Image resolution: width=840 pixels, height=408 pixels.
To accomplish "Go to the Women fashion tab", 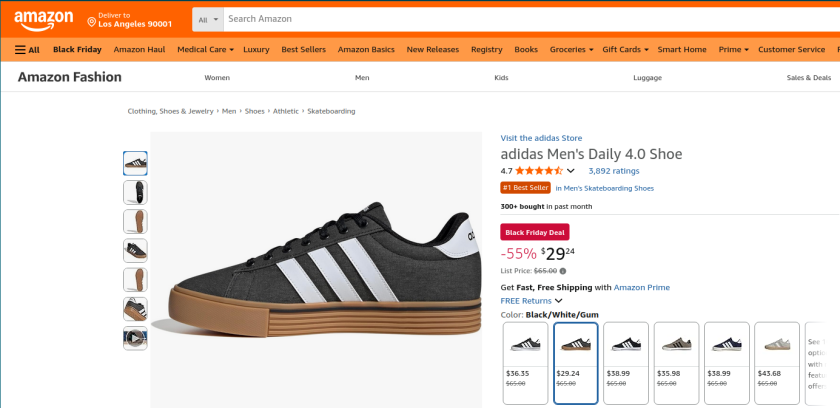I will 217,77.
